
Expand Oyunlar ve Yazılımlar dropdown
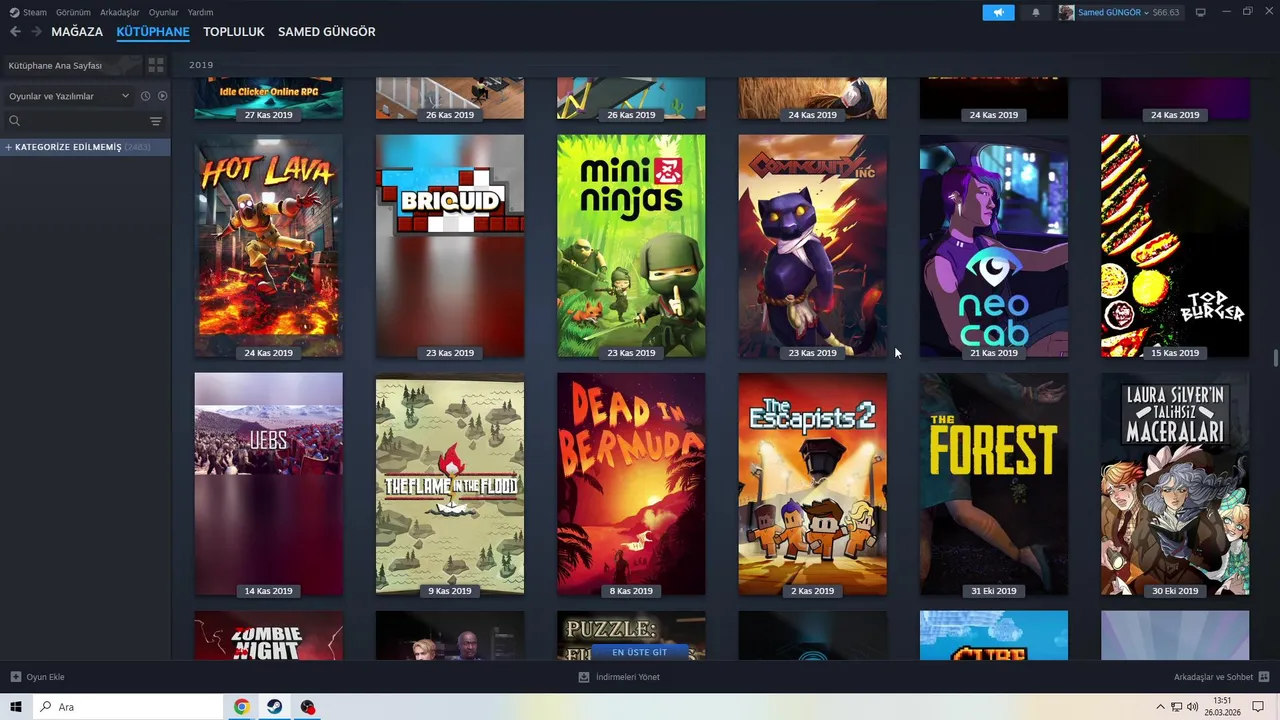[68, 96]
